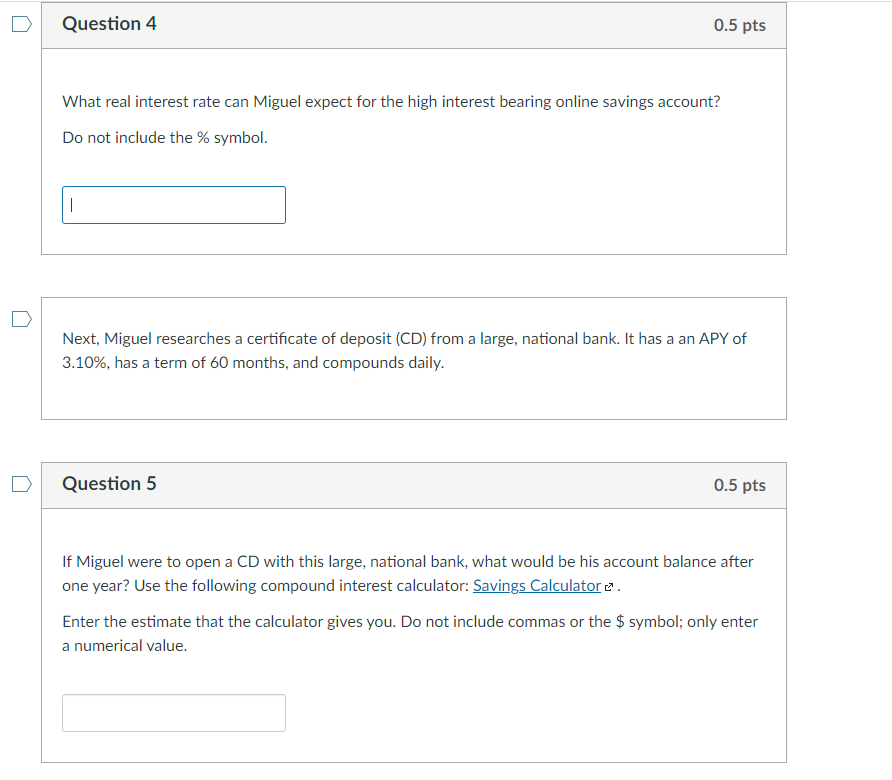This screenshot has width=892, height=780.
Task: Click the 0.5 pts label for Question 4
Action: 739,25
